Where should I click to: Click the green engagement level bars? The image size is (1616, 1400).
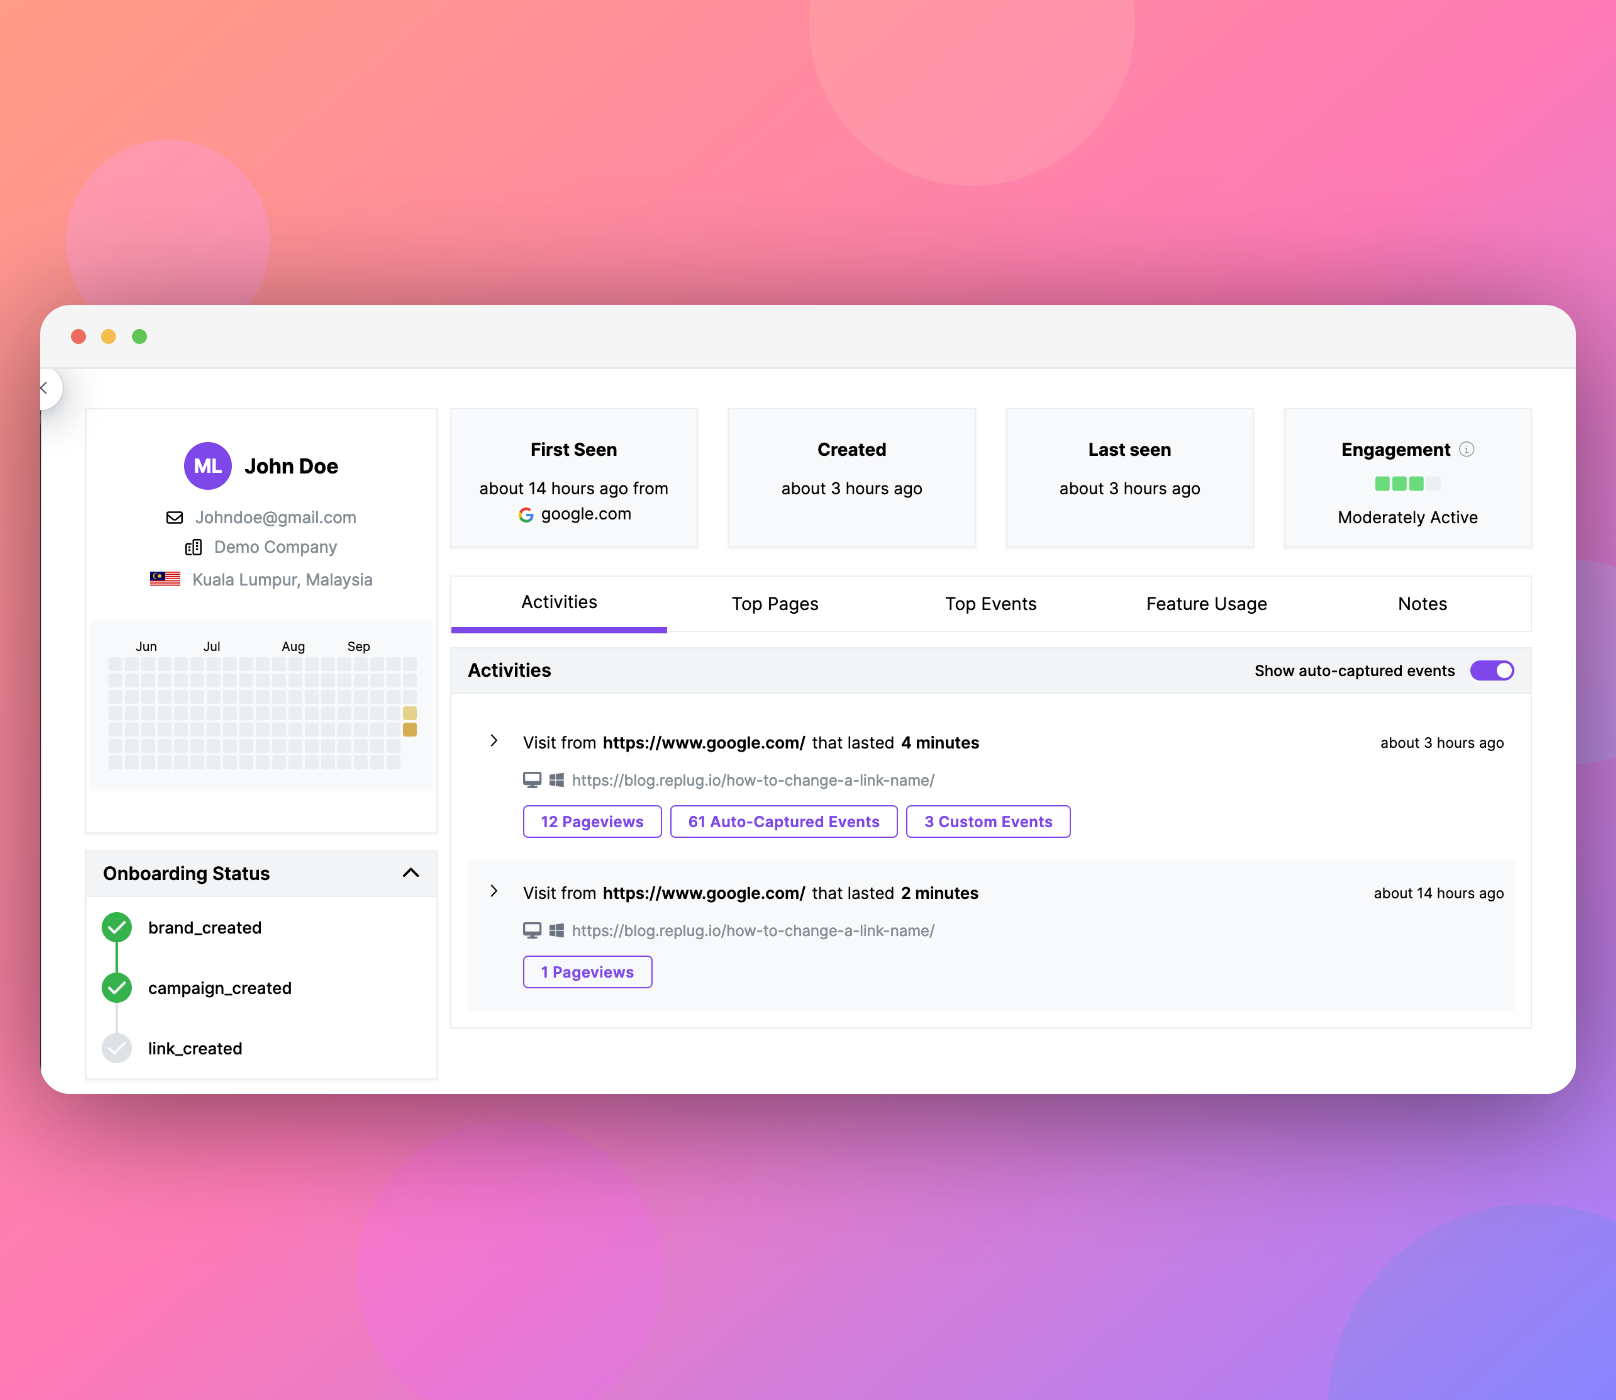pyautogui.click(x=1407, y=484)
